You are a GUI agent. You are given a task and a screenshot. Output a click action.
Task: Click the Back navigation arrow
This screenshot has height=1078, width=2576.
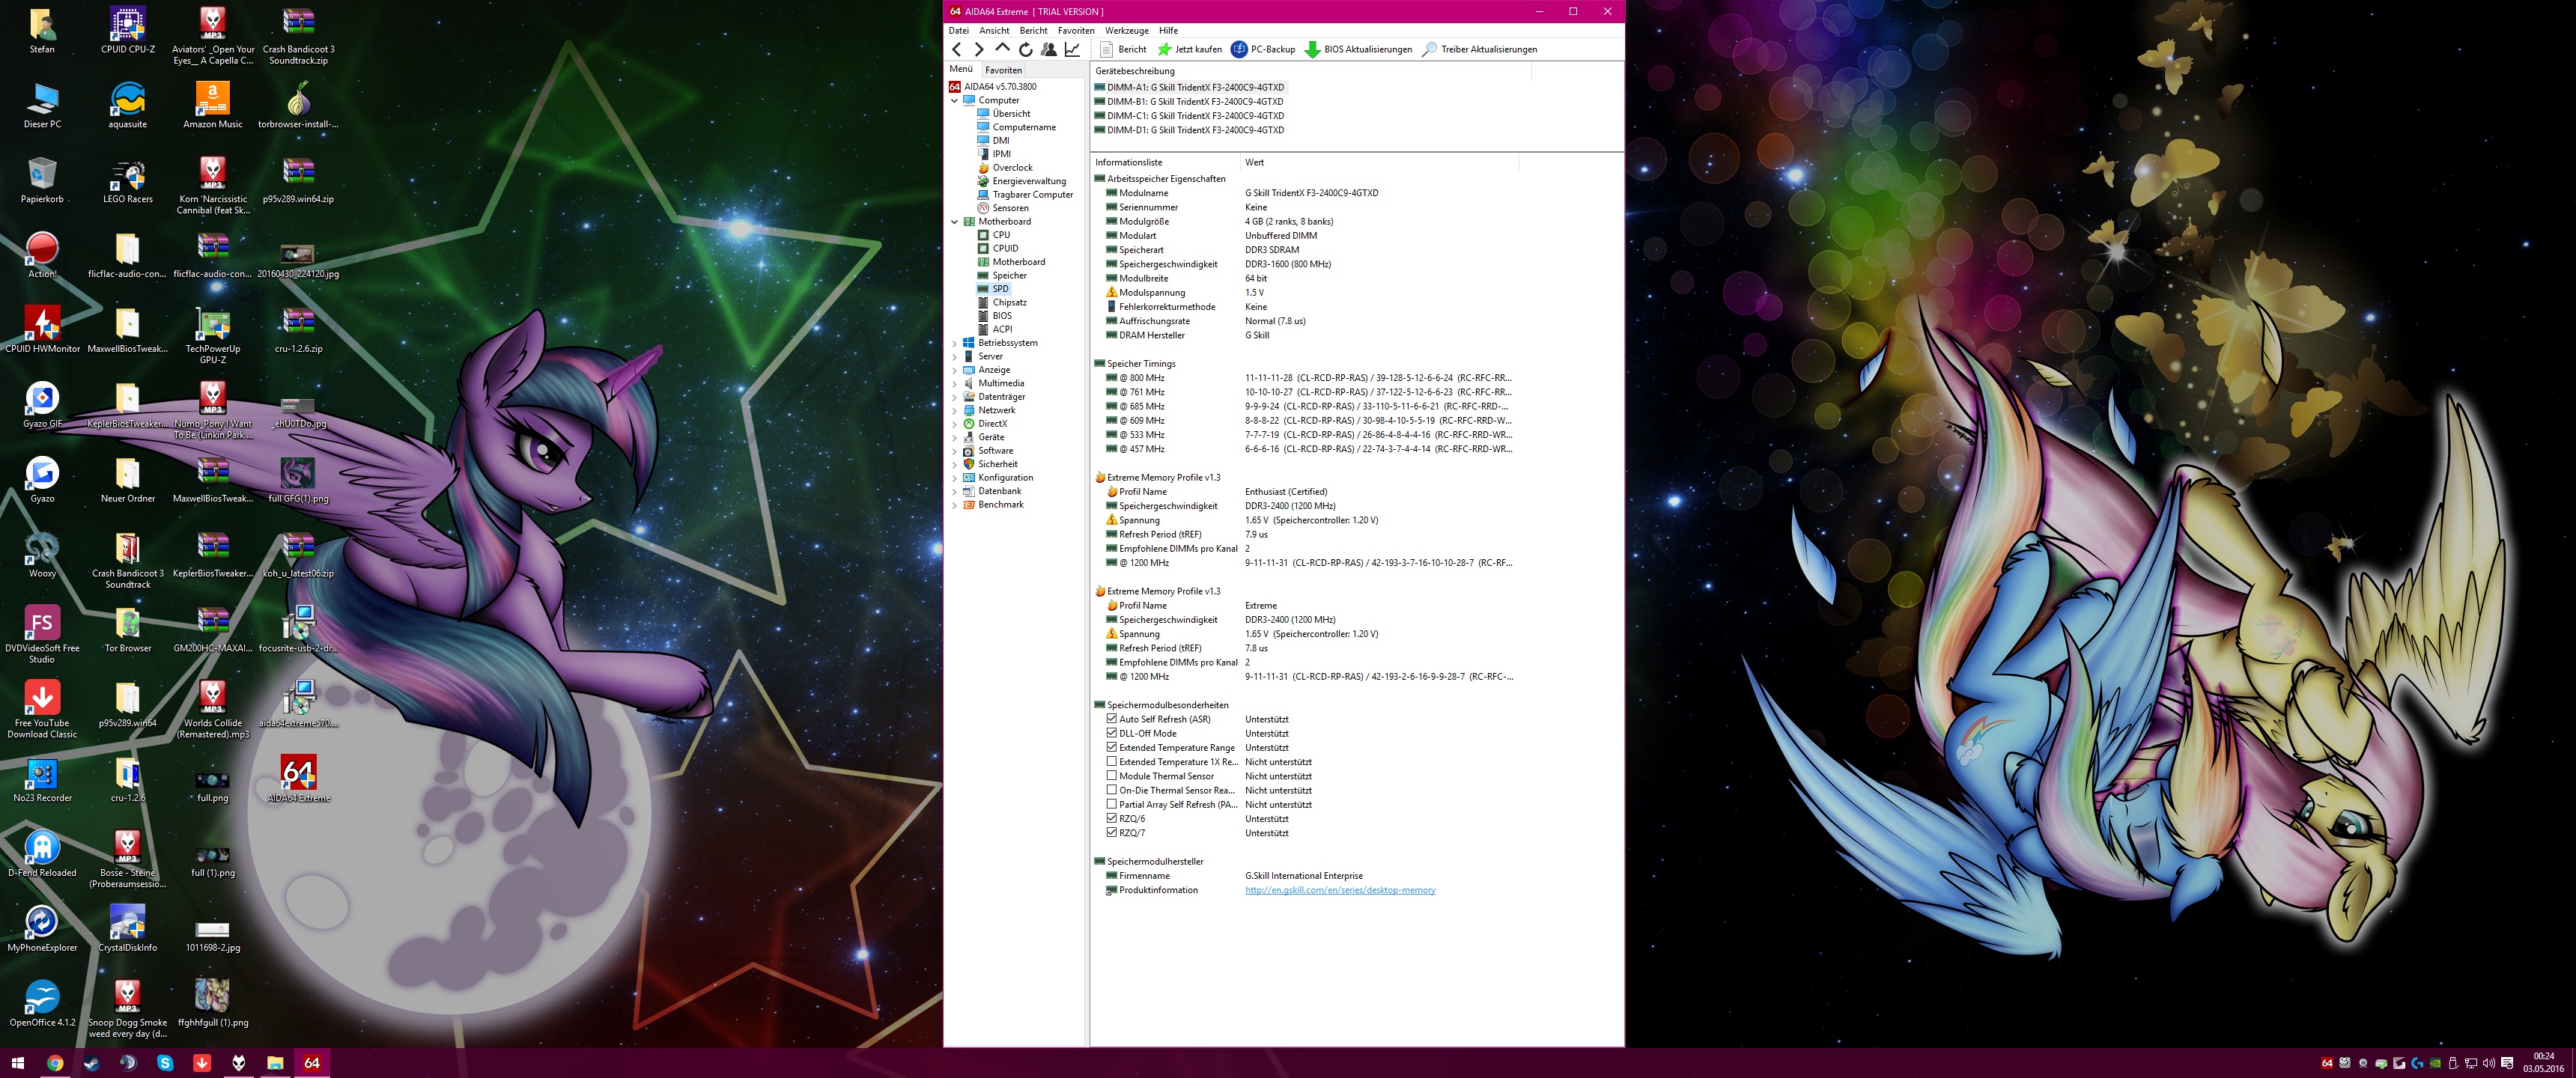tap(957, 49)
